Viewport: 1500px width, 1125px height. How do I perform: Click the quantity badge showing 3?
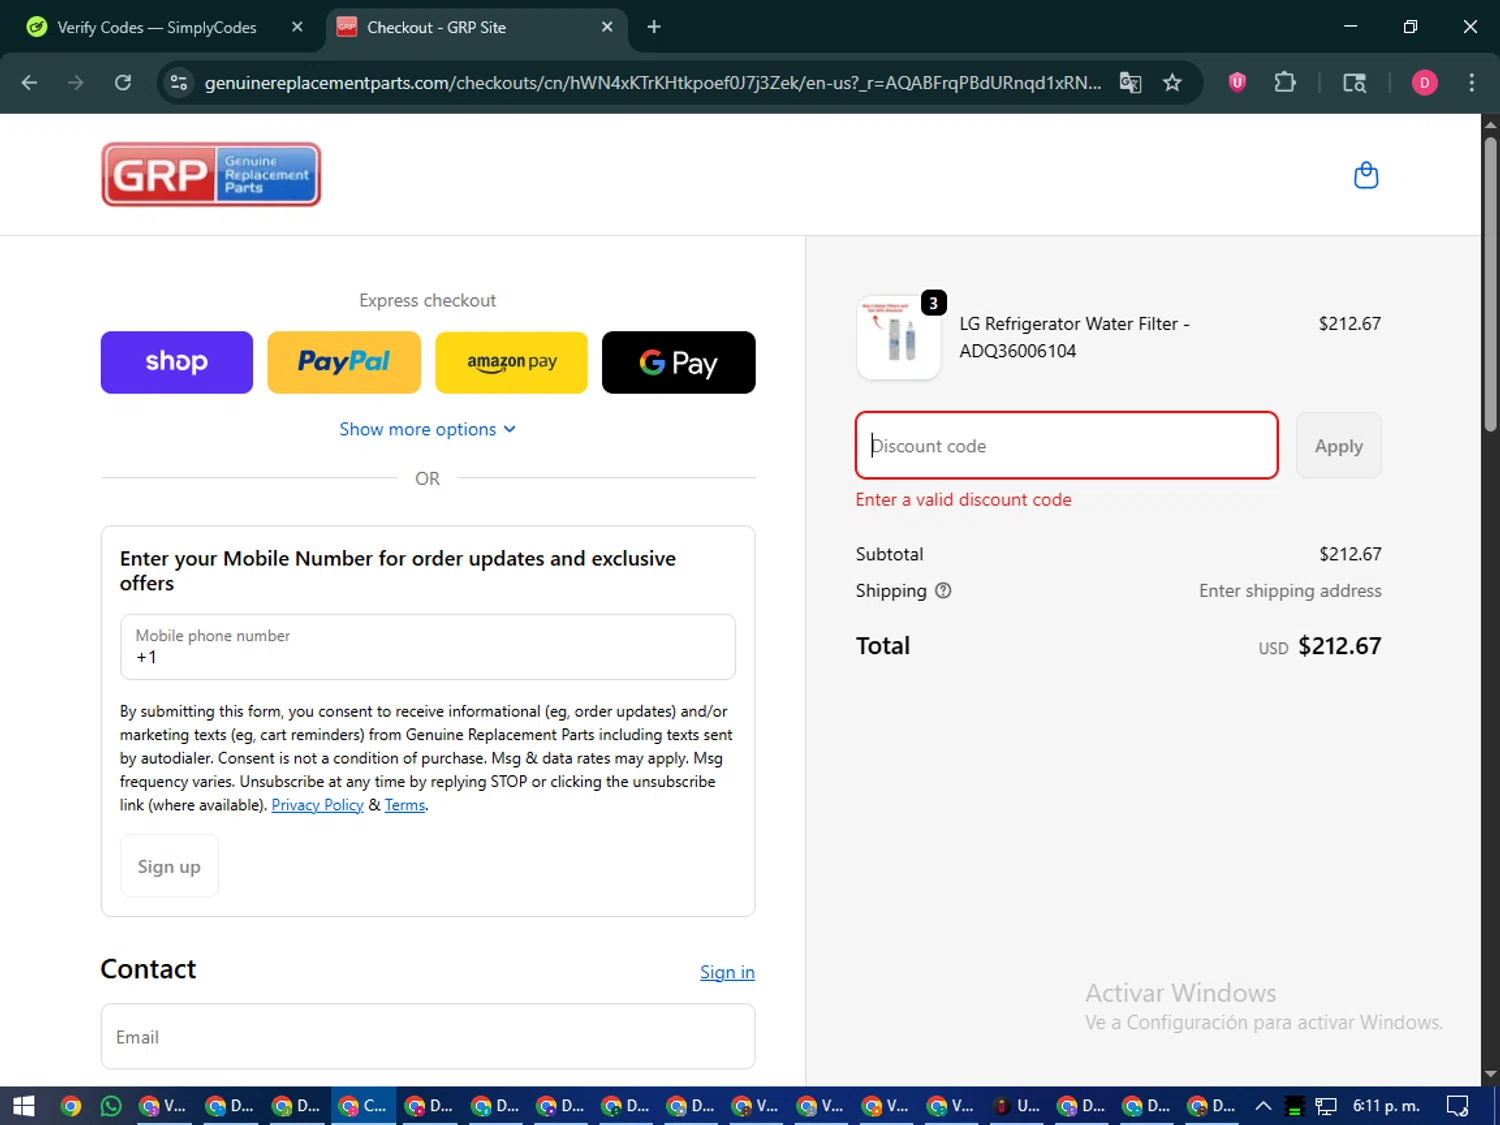click(933, 303)
